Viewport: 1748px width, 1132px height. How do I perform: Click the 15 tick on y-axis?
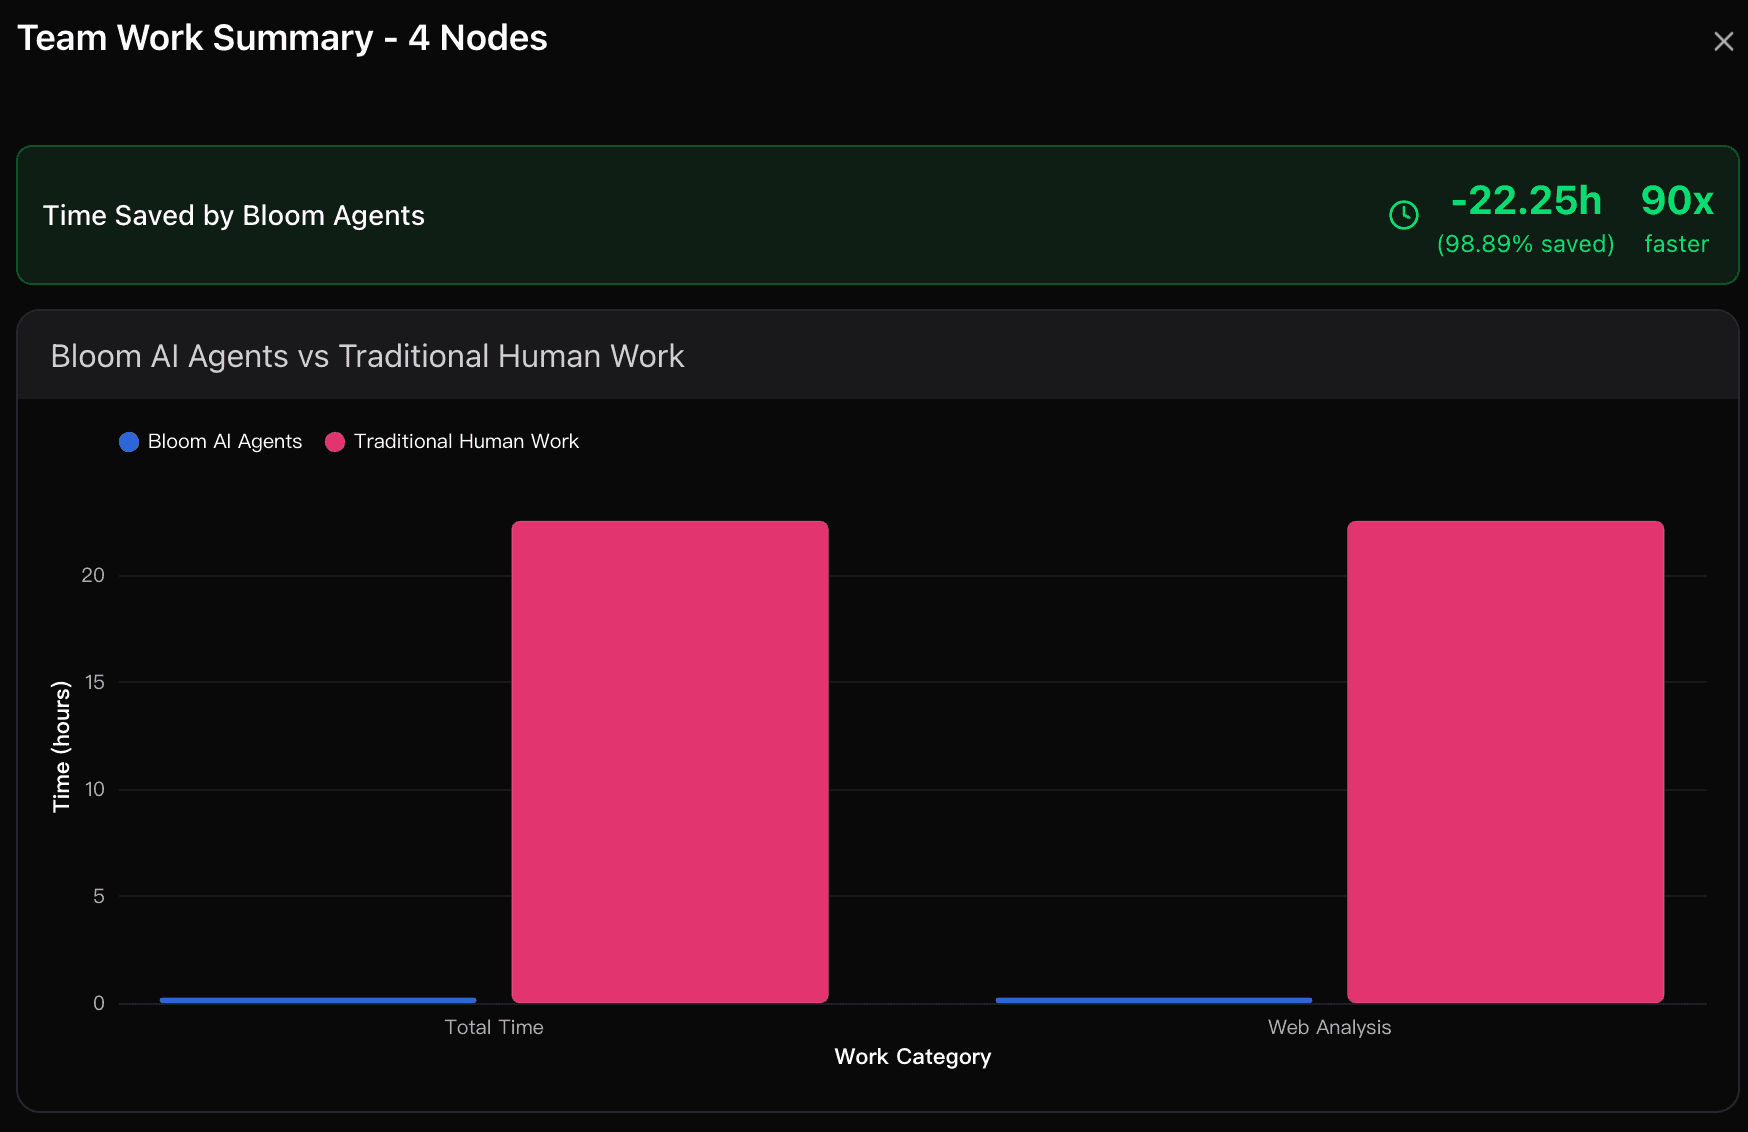point(95,682)
